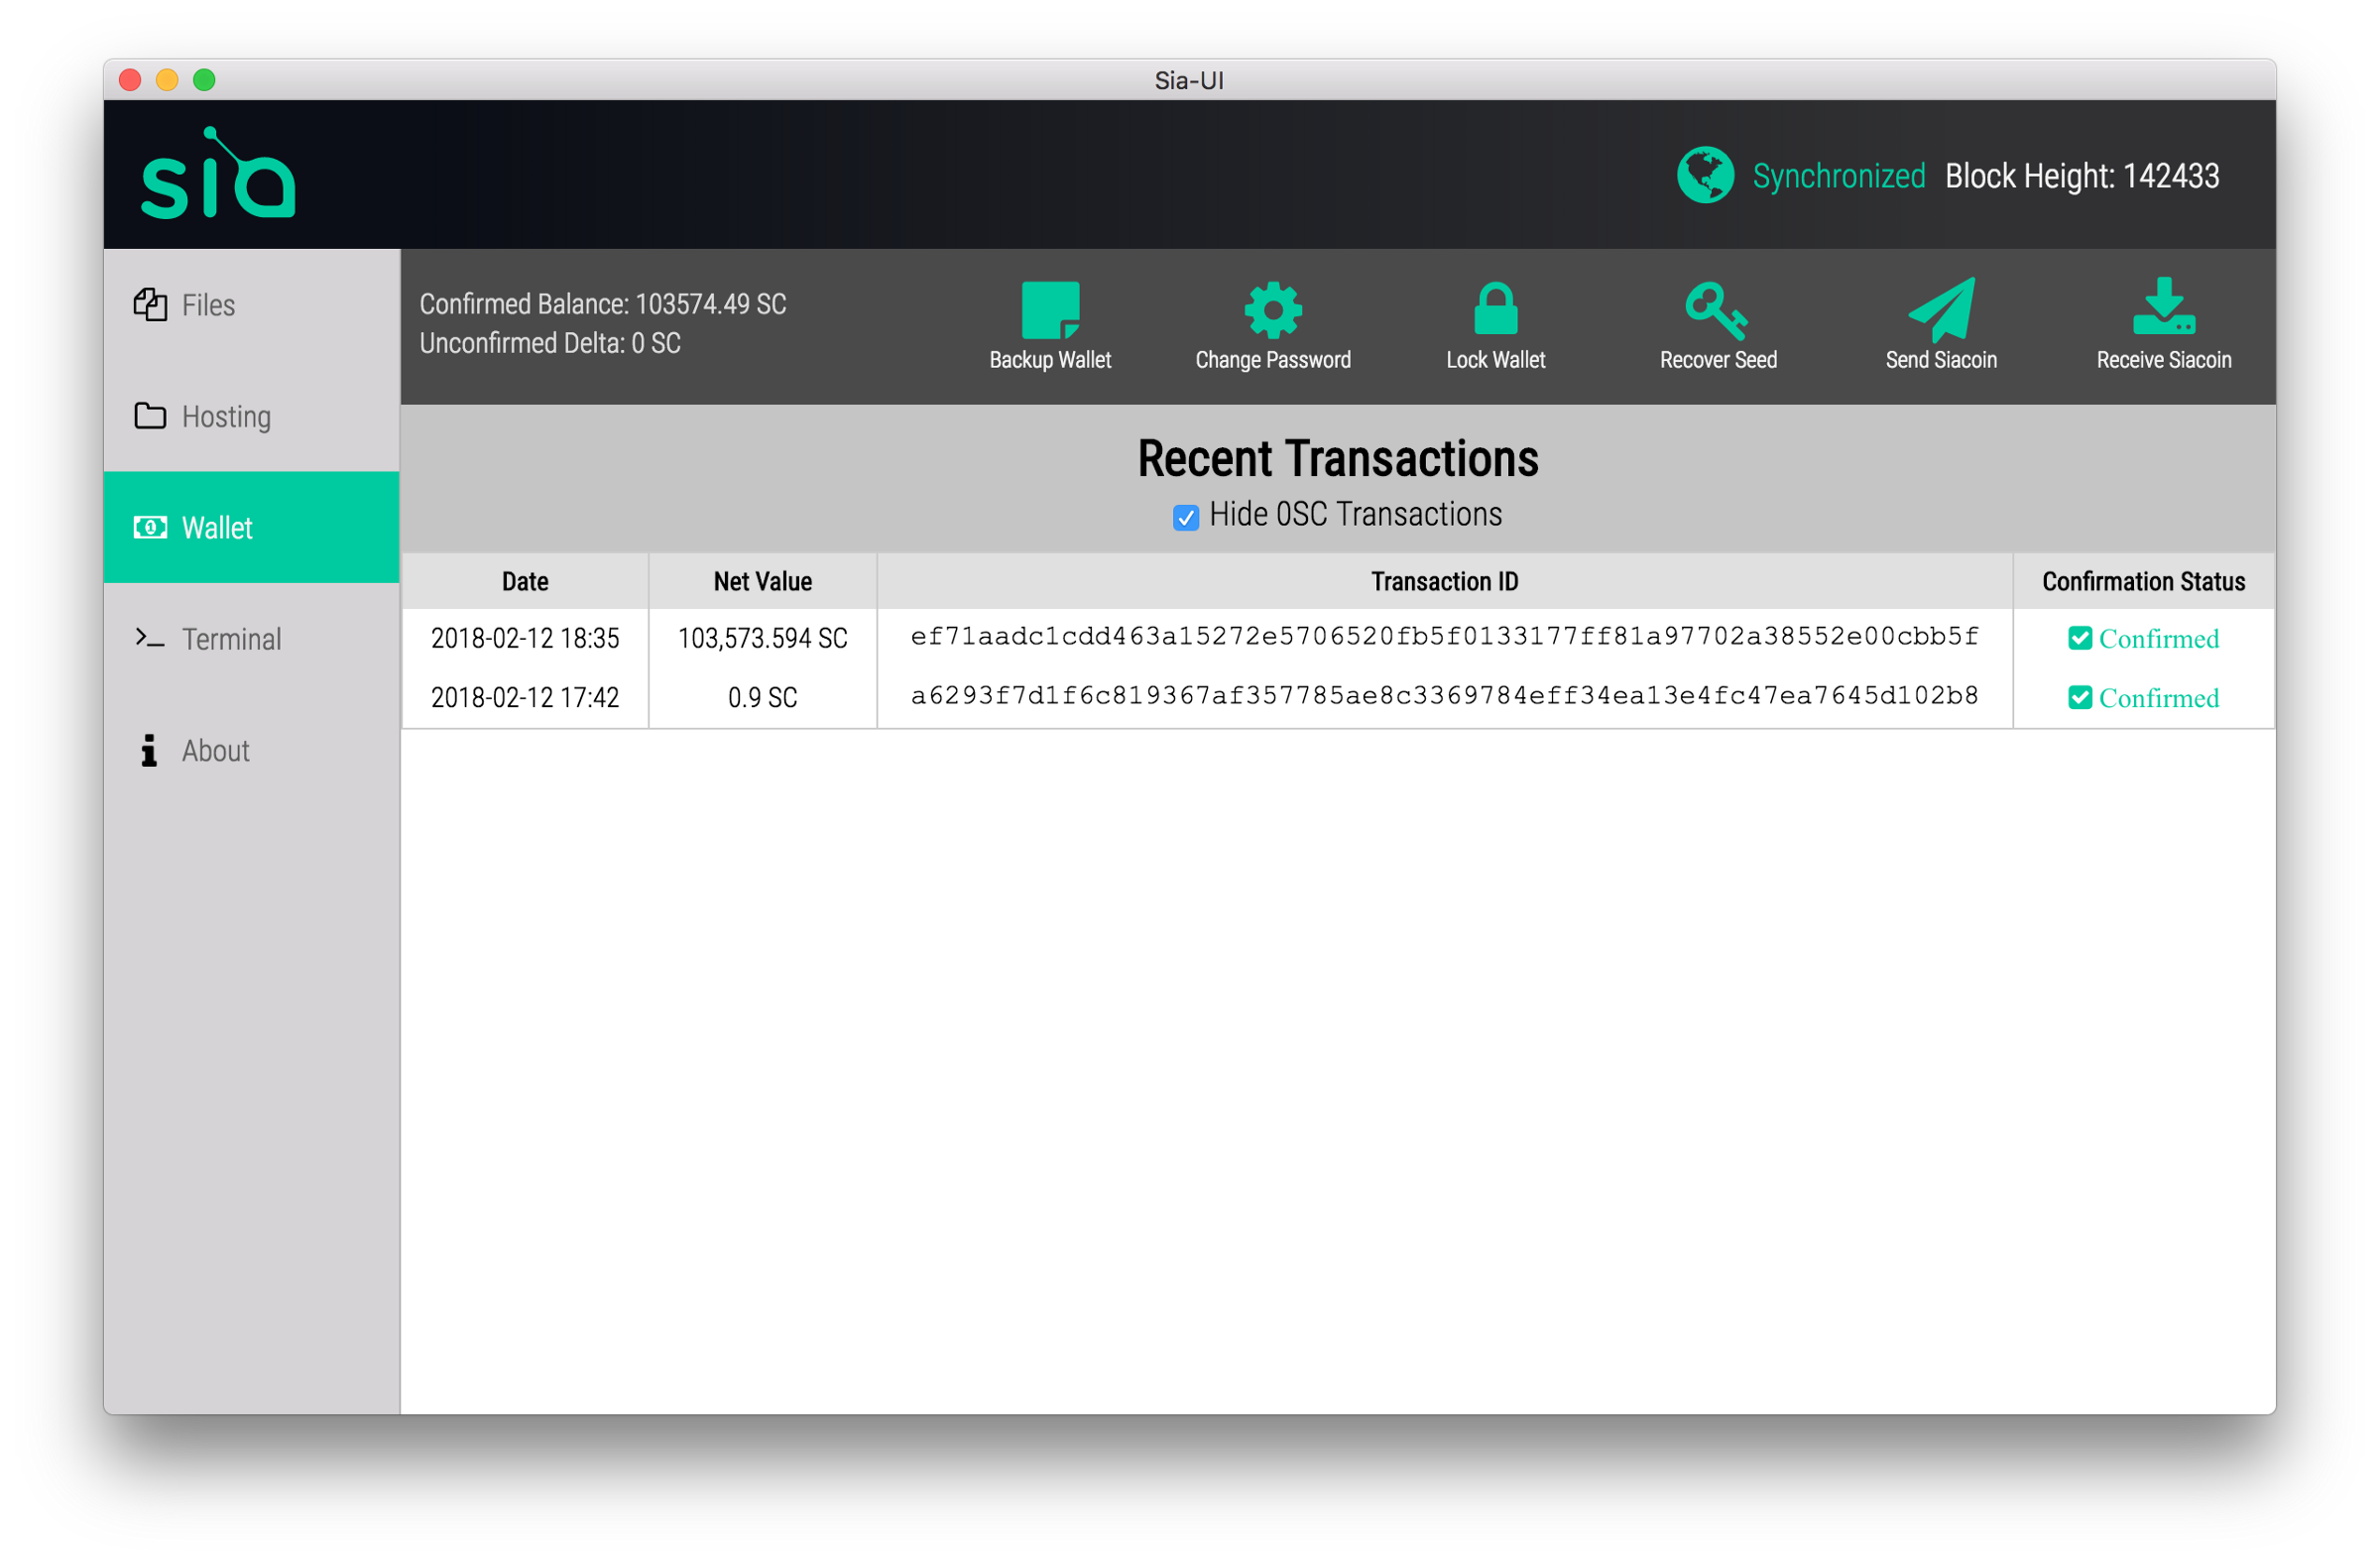Switch to the Hosting tab
The width and height of the screenshot is (2380, 1563).
(225, 416)
